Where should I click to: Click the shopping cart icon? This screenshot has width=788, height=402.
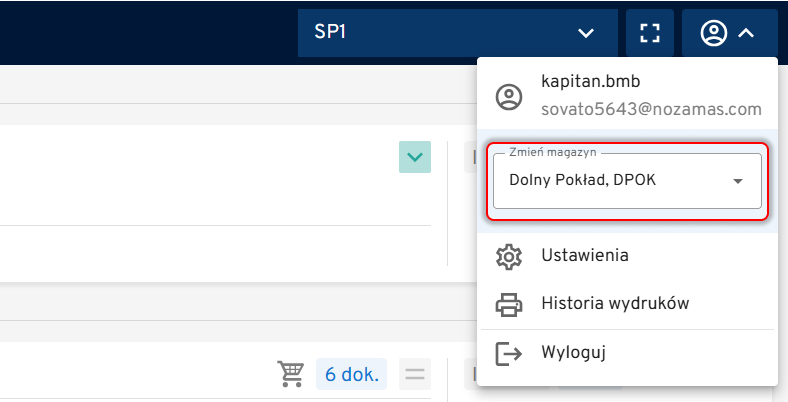click(x=291, y=375)
